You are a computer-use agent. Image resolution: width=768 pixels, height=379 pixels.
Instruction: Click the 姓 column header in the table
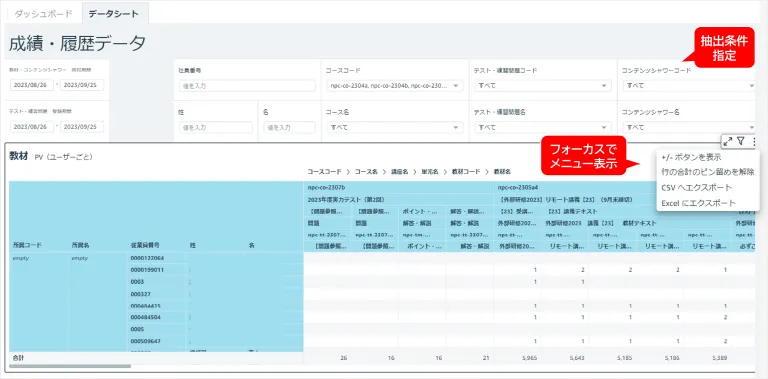pos(193,245)
